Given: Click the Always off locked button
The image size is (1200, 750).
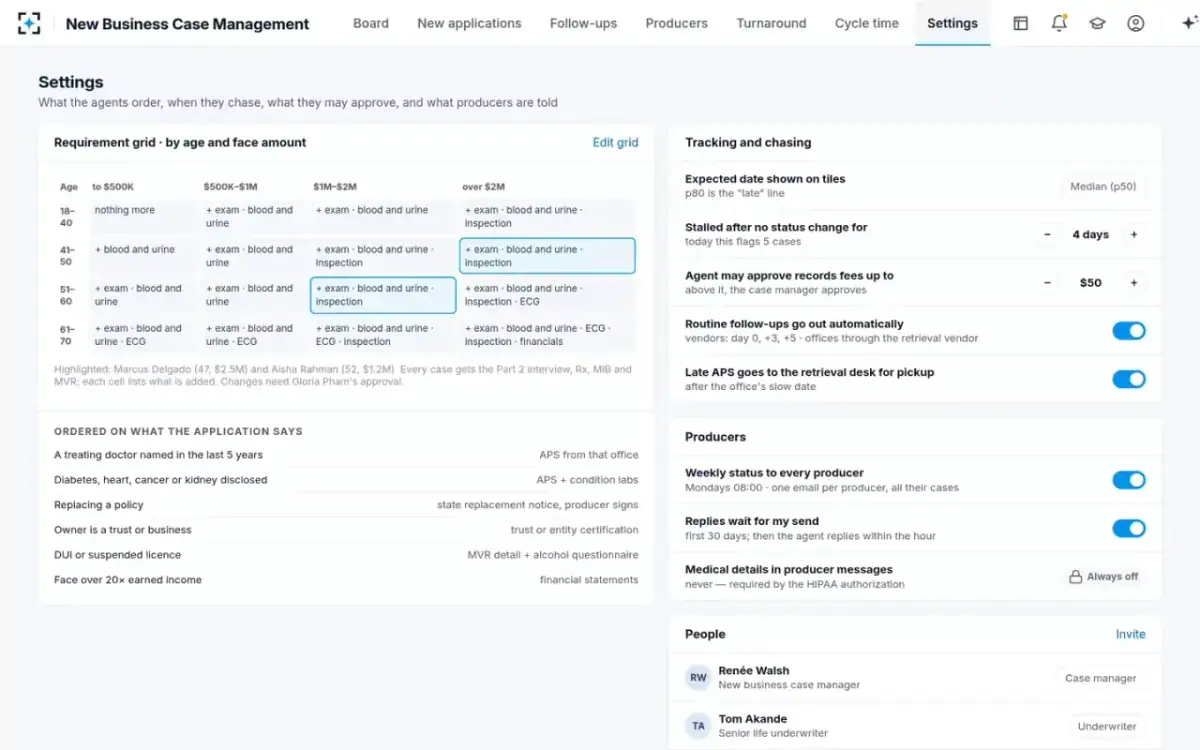Looking at the screenshot, I should point(1103,577).
